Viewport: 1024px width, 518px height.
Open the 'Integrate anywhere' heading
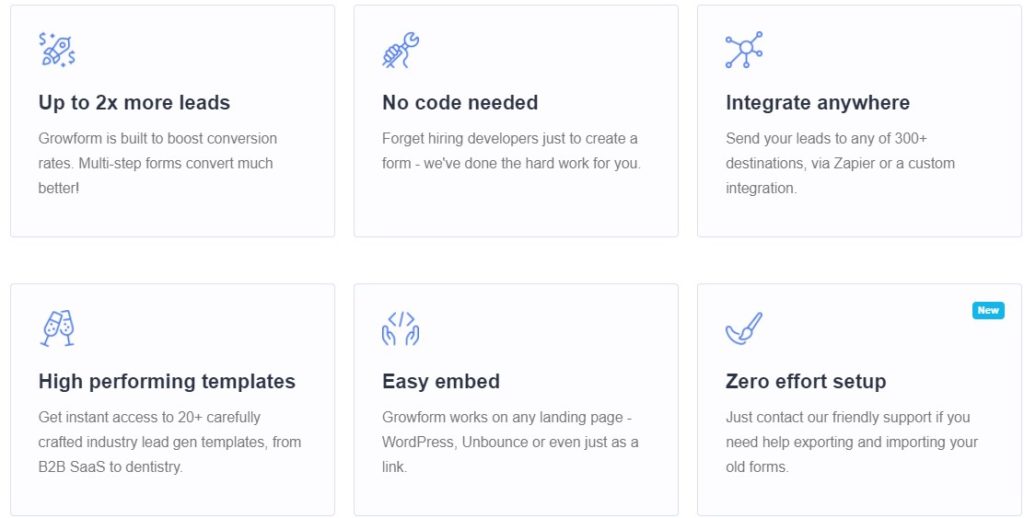tap(818, 103)
